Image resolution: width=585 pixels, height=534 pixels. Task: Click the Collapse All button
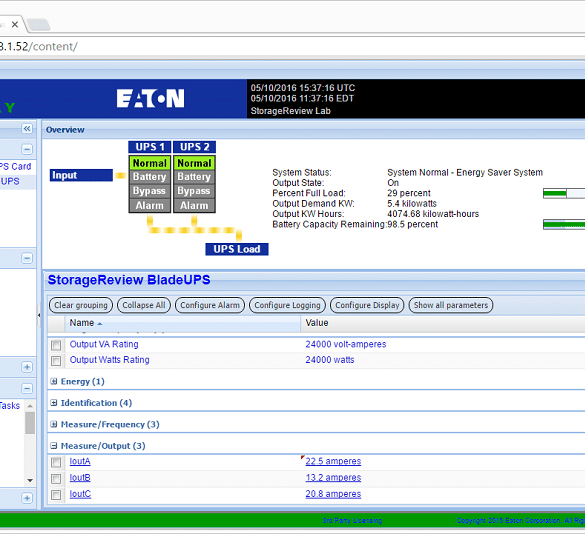click(x=144, y=305)
